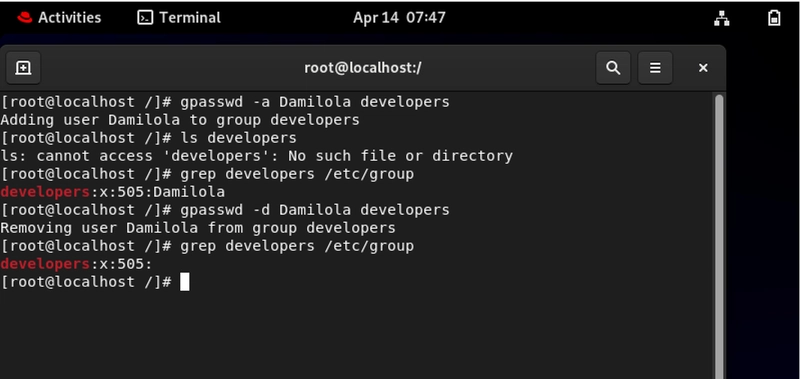Screen dimensions: 800x379
Task: Click the last red developers text
Action: [x=45, y=264]
